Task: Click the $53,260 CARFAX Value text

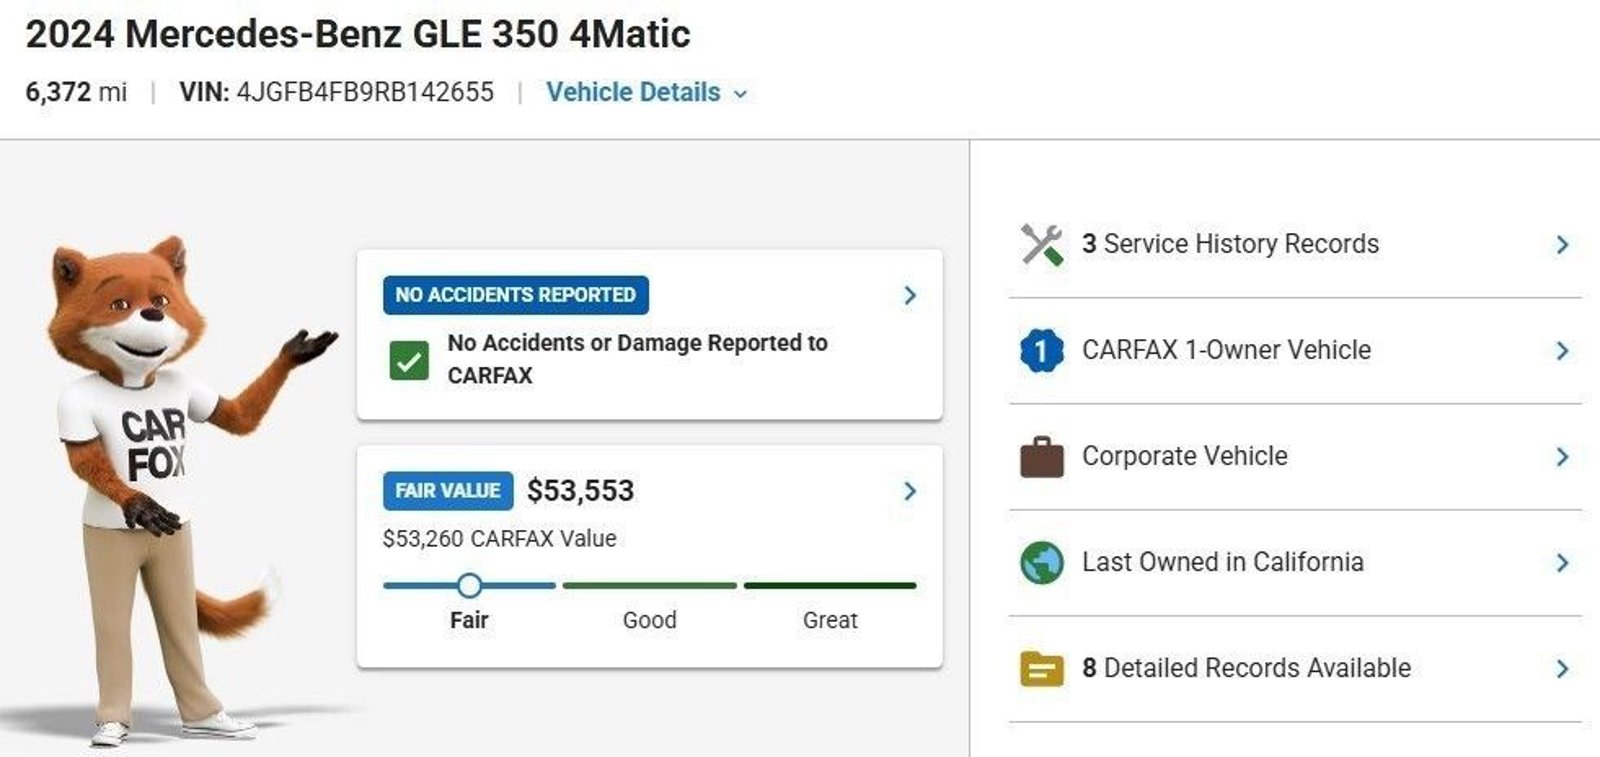Action: (499, 539)
